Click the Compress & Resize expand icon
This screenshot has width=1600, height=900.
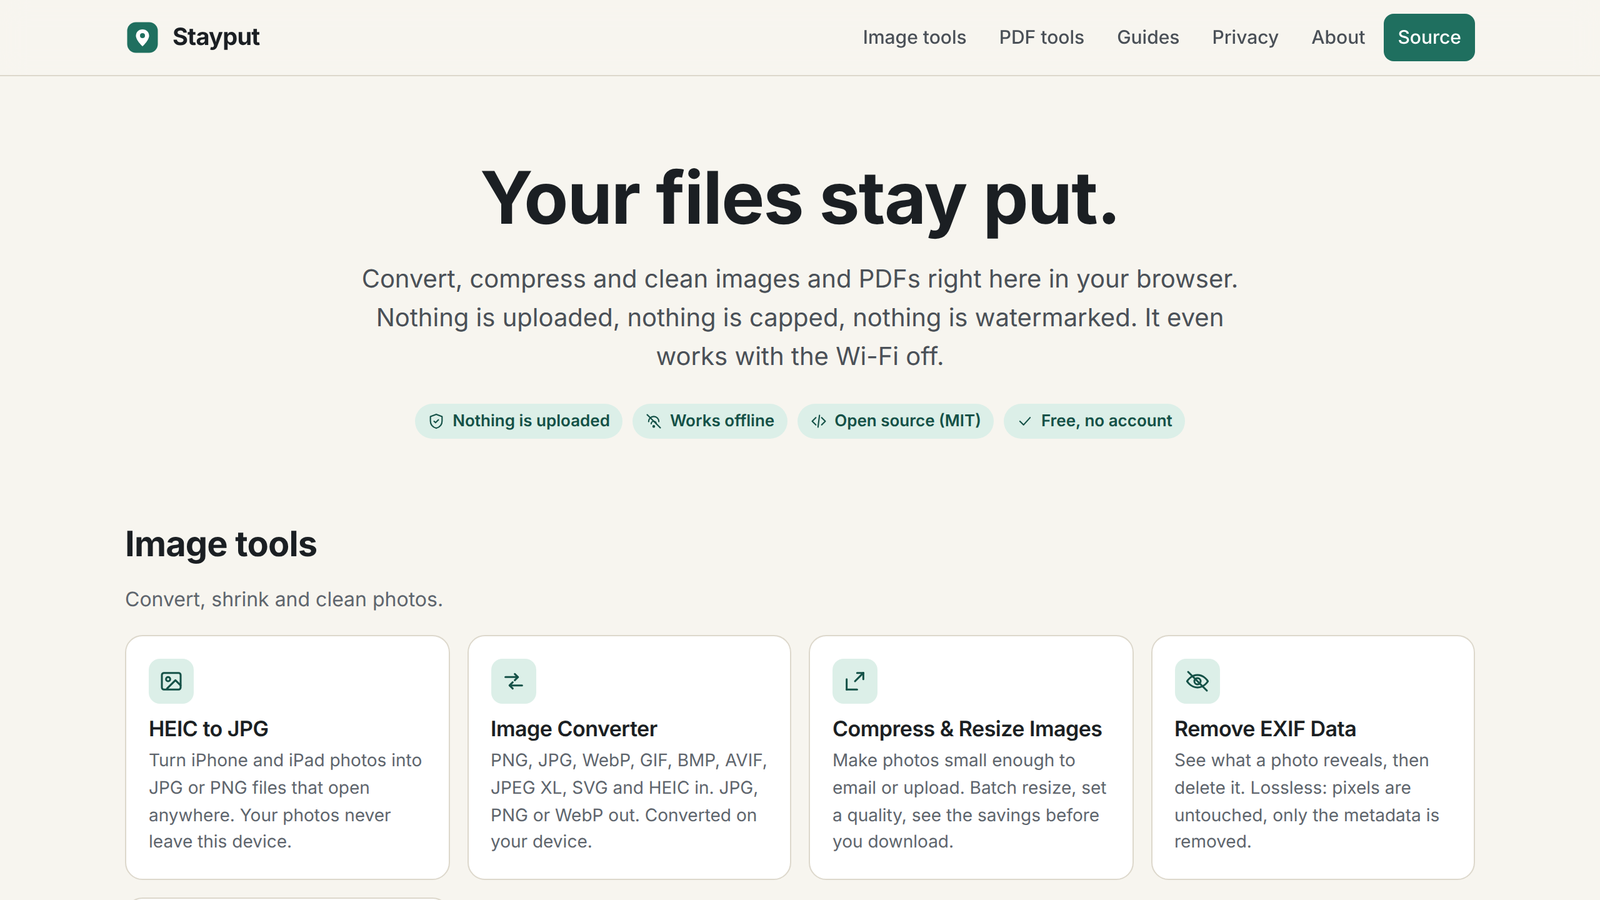pos(855,681)
